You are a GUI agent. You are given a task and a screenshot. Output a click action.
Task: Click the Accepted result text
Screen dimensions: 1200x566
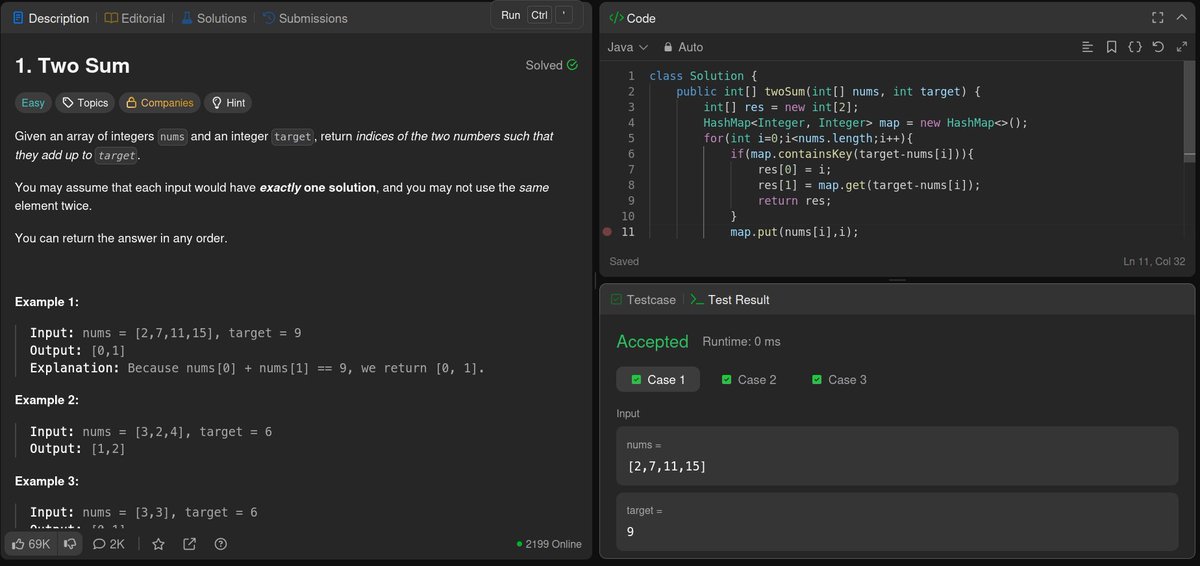coord(652,341)
